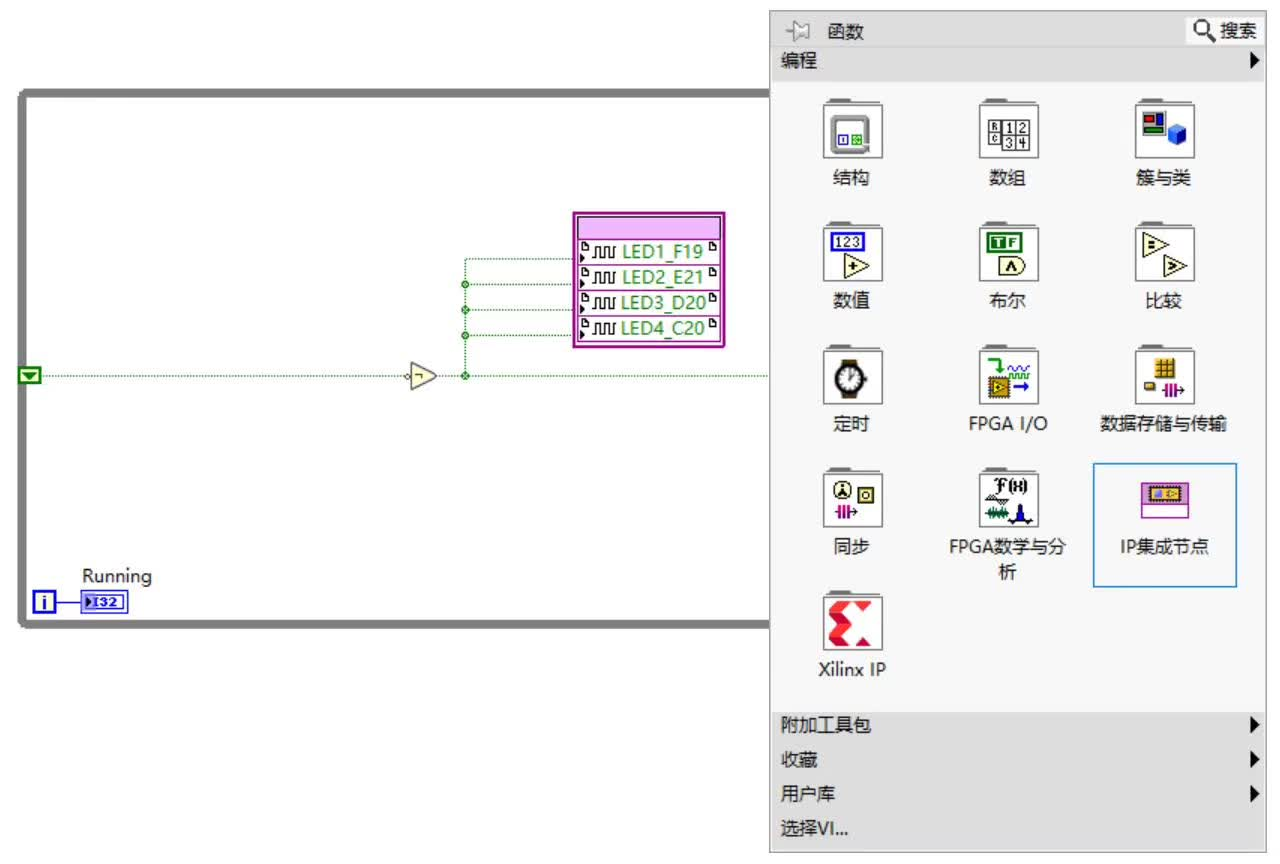This screenshot has width=1280, height=864.
Task: Expand the 用户库 category
Action: [1020, 794]
